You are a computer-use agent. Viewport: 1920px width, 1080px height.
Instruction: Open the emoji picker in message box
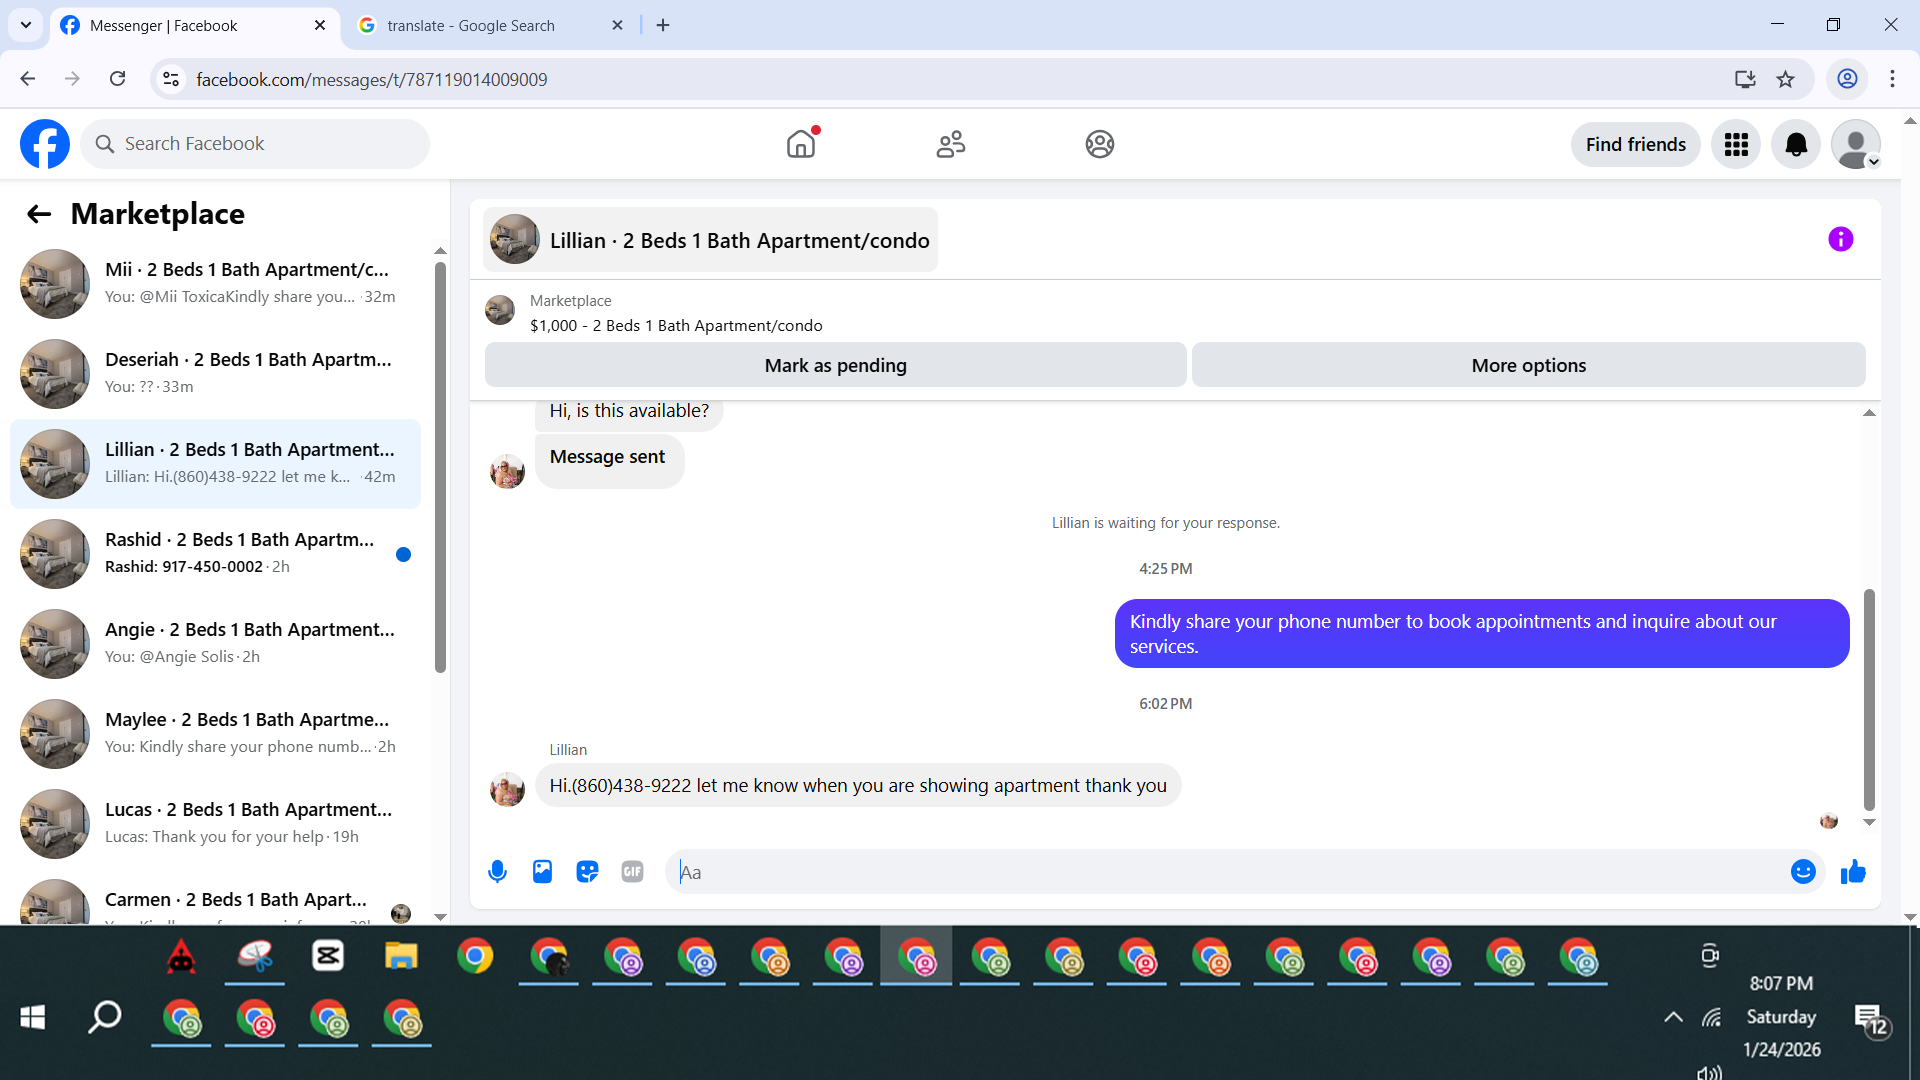pyautogui.click(x=1802, y=872)
